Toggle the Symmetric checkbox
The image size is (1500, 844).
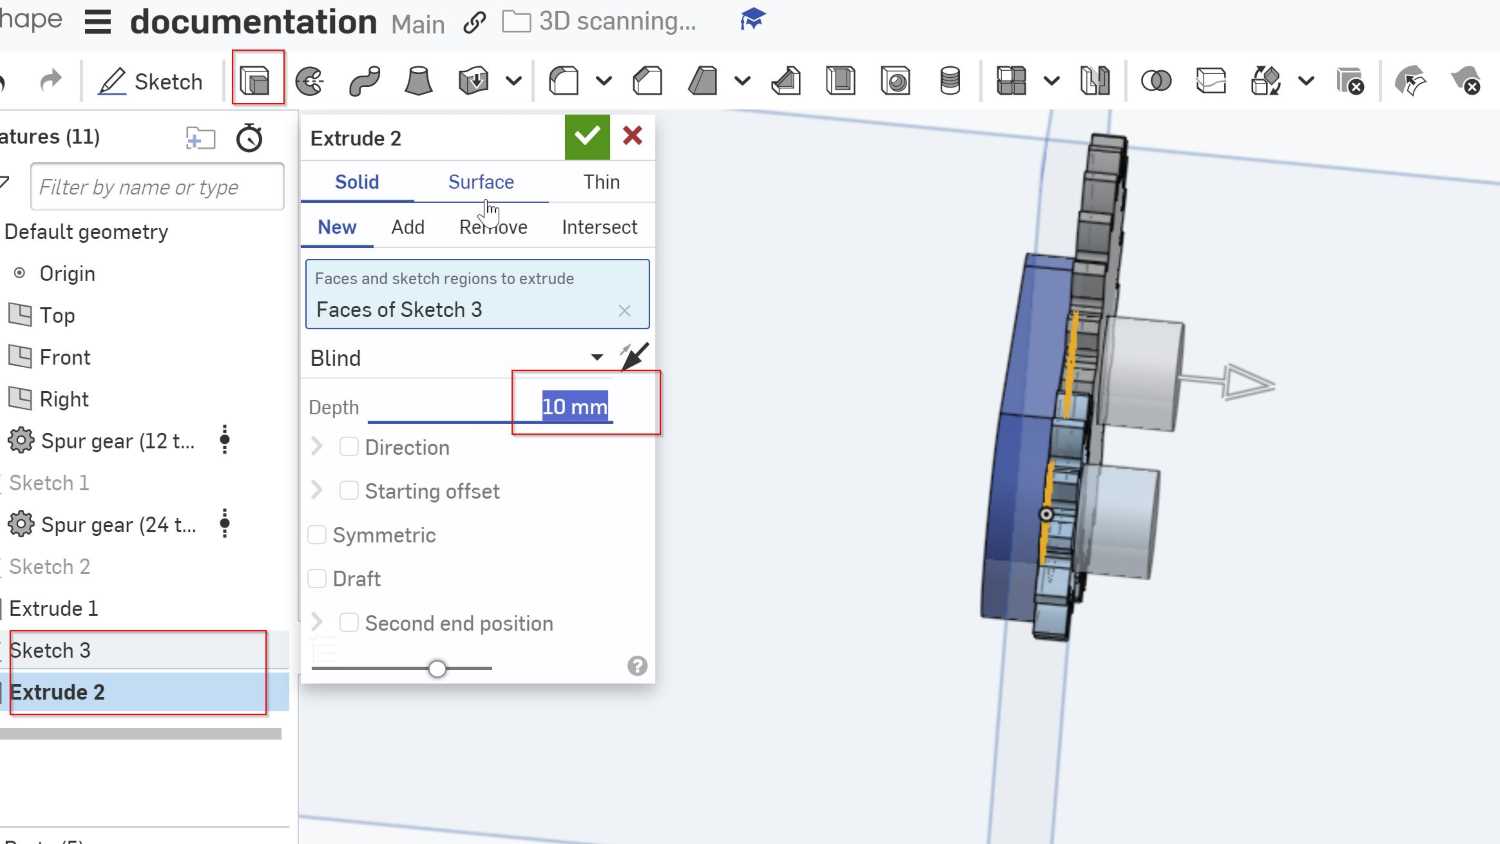click(317, 535)
